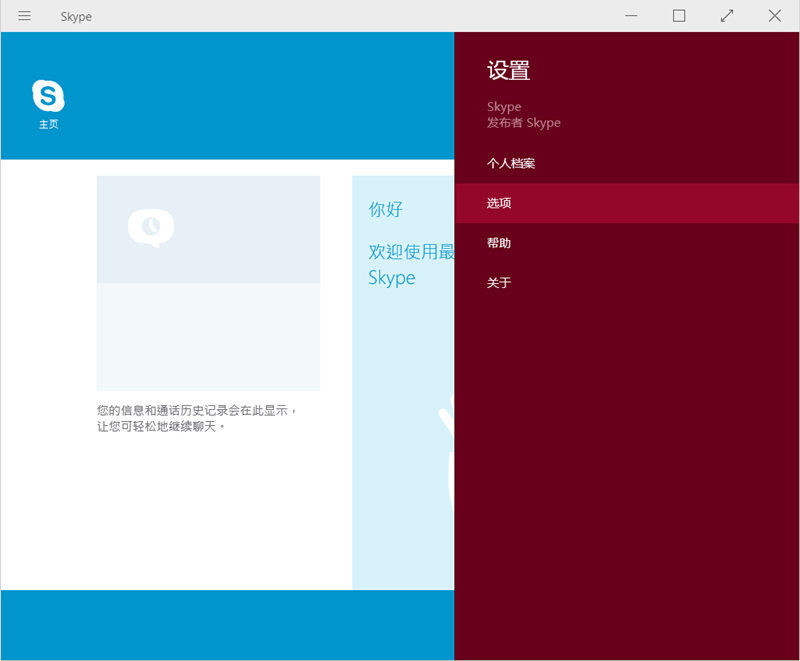Viewport: 800px width, 661px height.
Task: Close the Skype window
Action: click(x=774, y=16)
